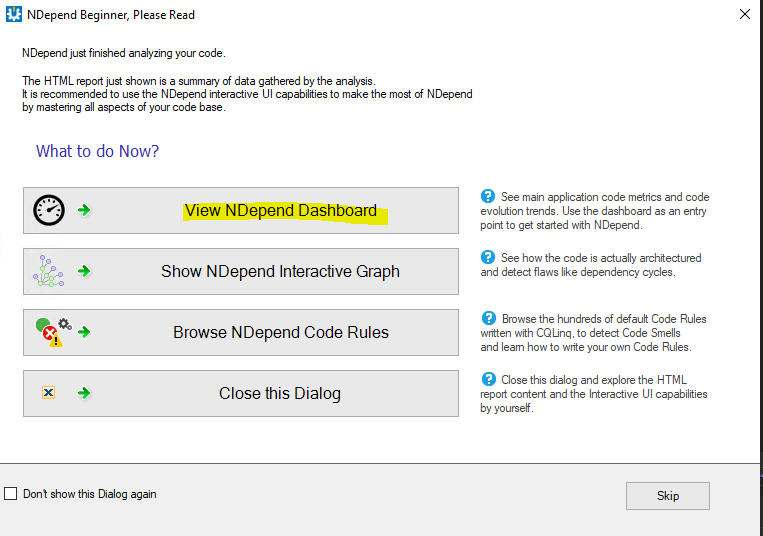The width and height of the screenshot is (763, 536).
Task: Click the dashboard gauge icon
Action: [x=49, y=210]
